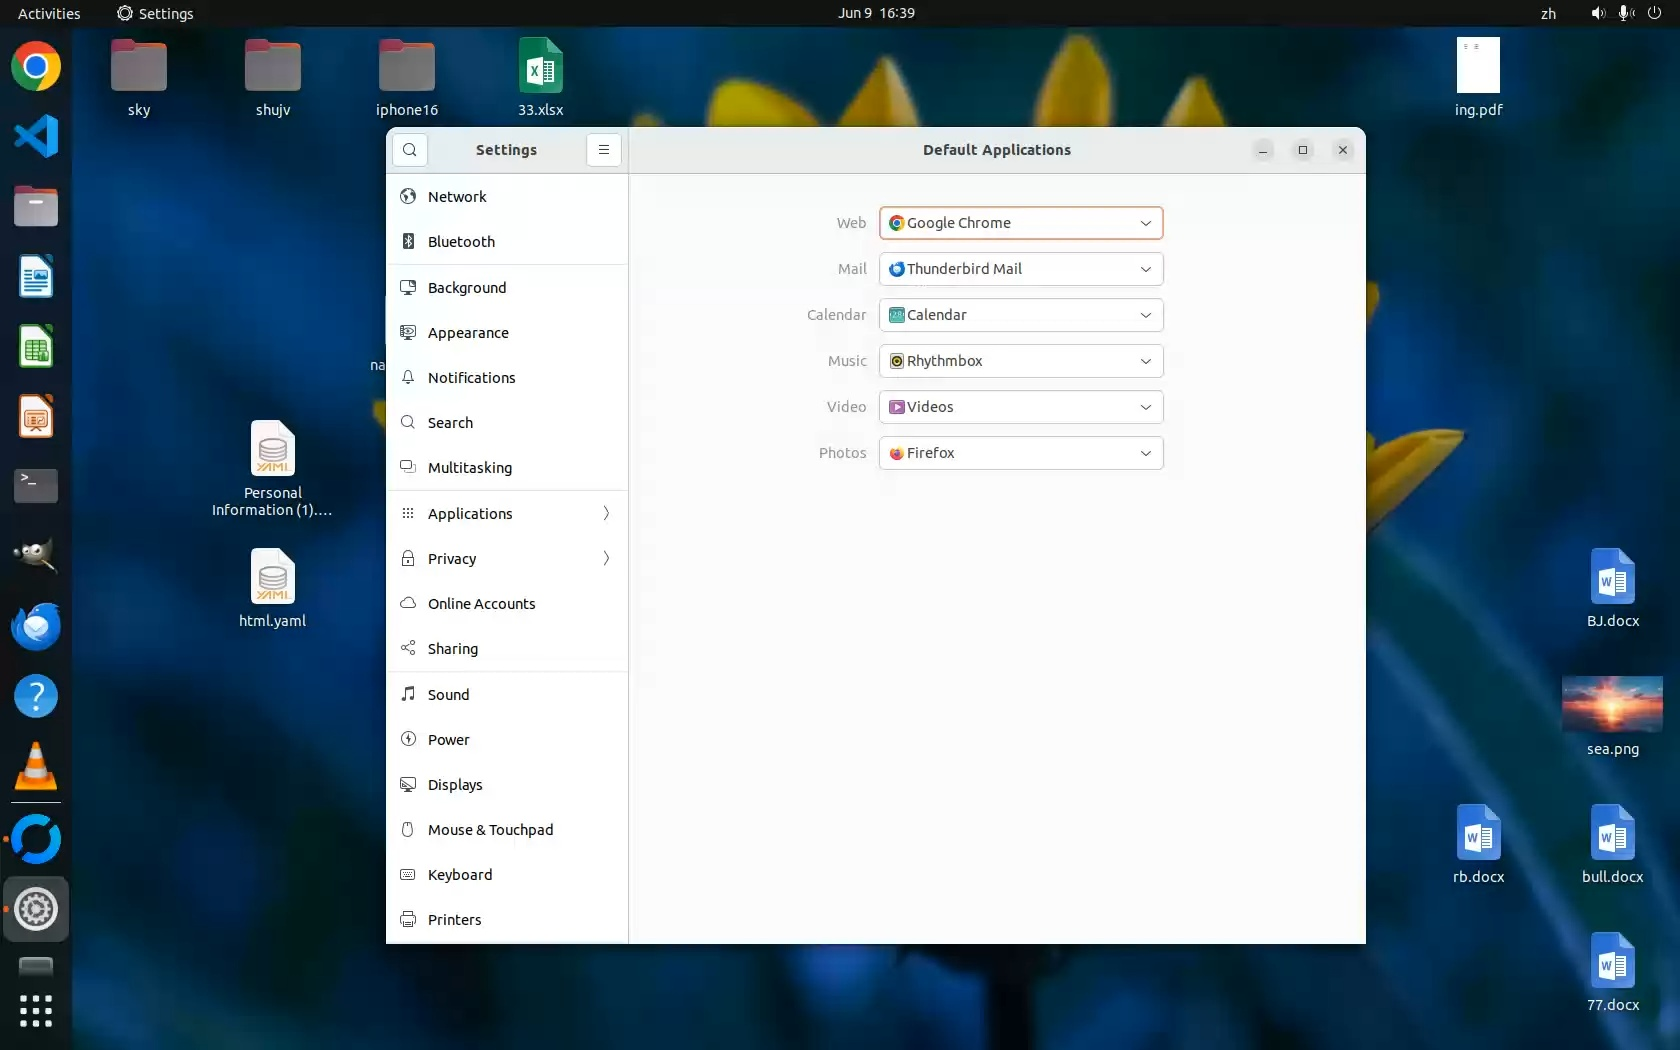This screenshot has height=1050, width=1680.
Task: Click the search icon in Settings header
Action: (x=410, y=150)
